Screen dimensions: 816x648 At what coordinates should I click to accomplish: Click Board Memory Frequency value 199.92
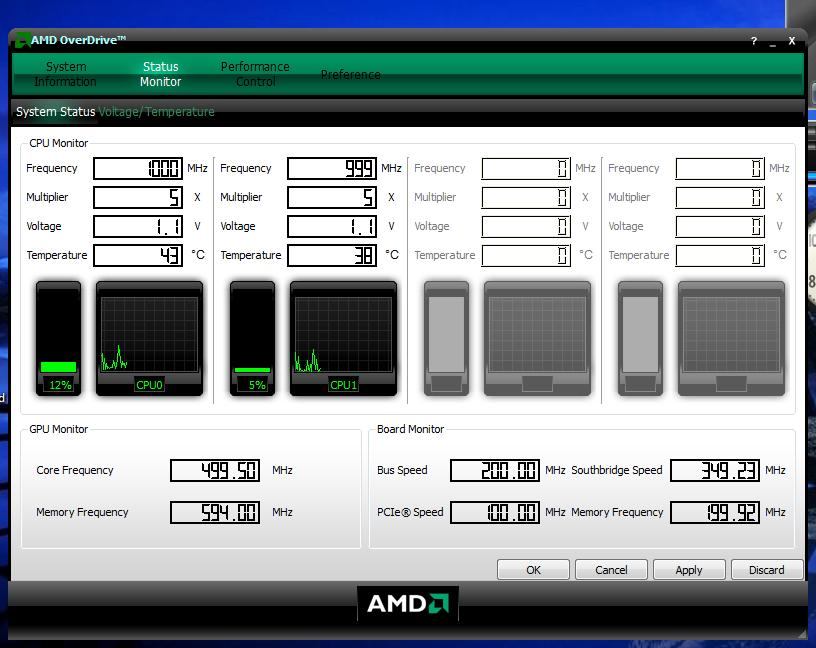coord(715,513)
